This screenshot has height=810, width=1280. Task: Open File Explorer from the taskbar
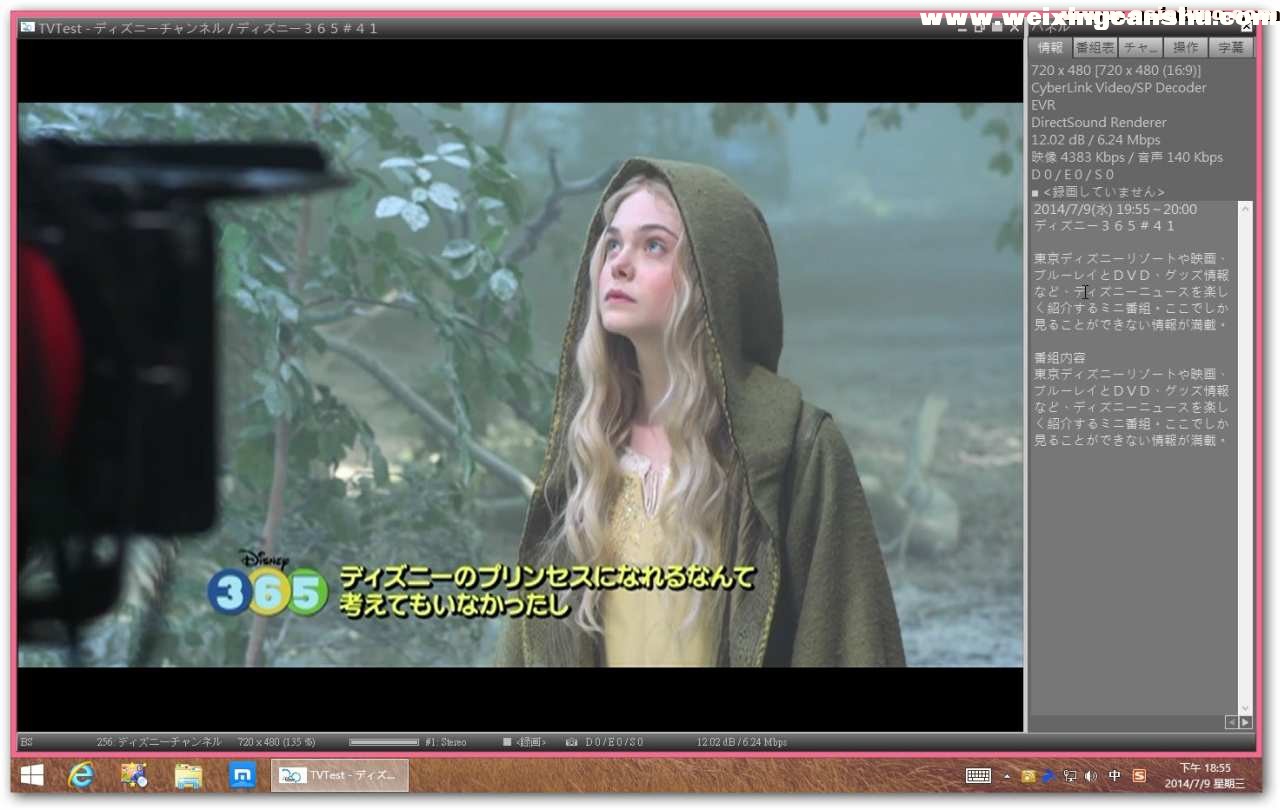click(188, 775)
